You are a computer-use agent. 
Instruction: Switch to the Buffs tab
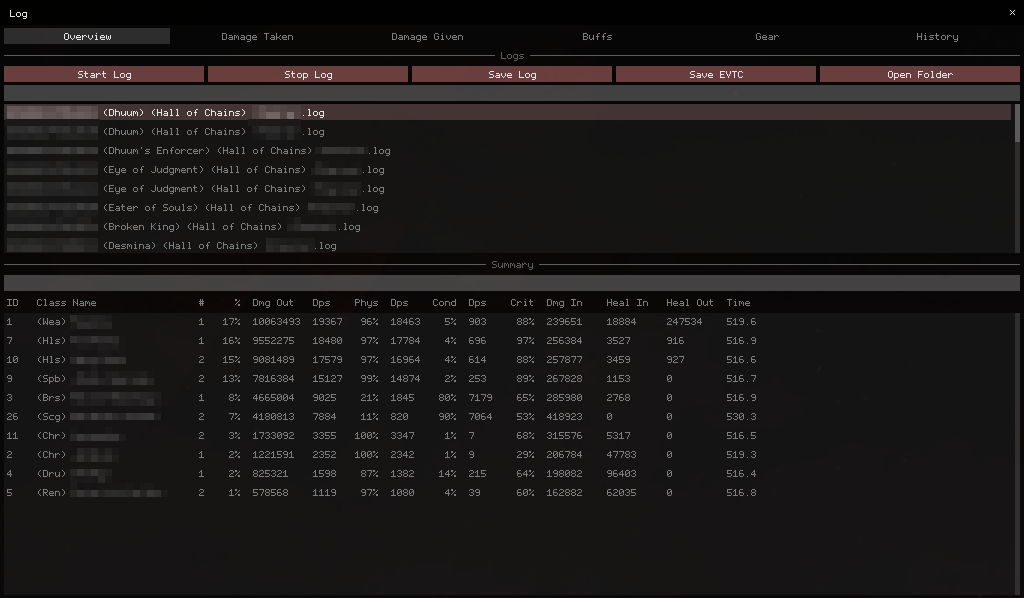point(597,37)
